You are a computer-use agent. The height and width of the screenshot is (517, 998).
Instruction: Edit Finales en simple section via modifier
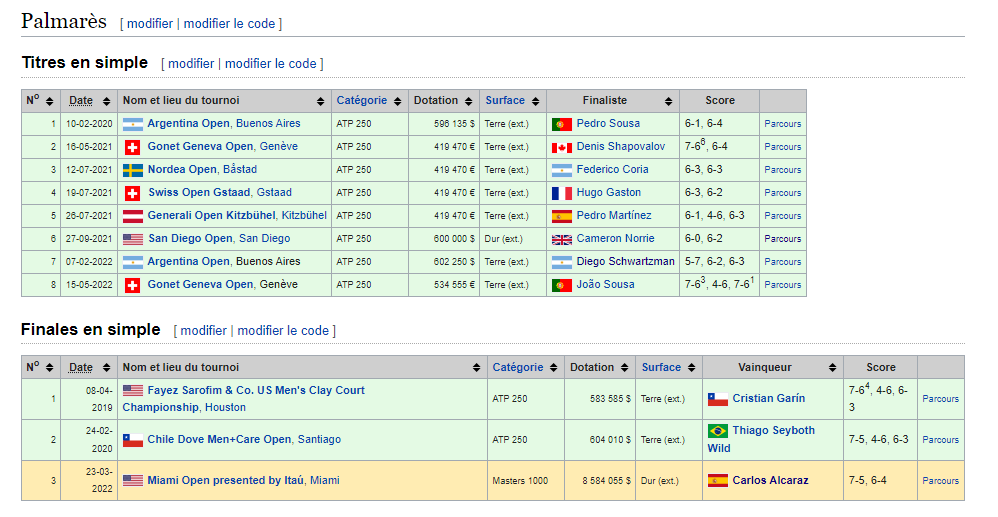pyautogui.click(x=203, y=330)
